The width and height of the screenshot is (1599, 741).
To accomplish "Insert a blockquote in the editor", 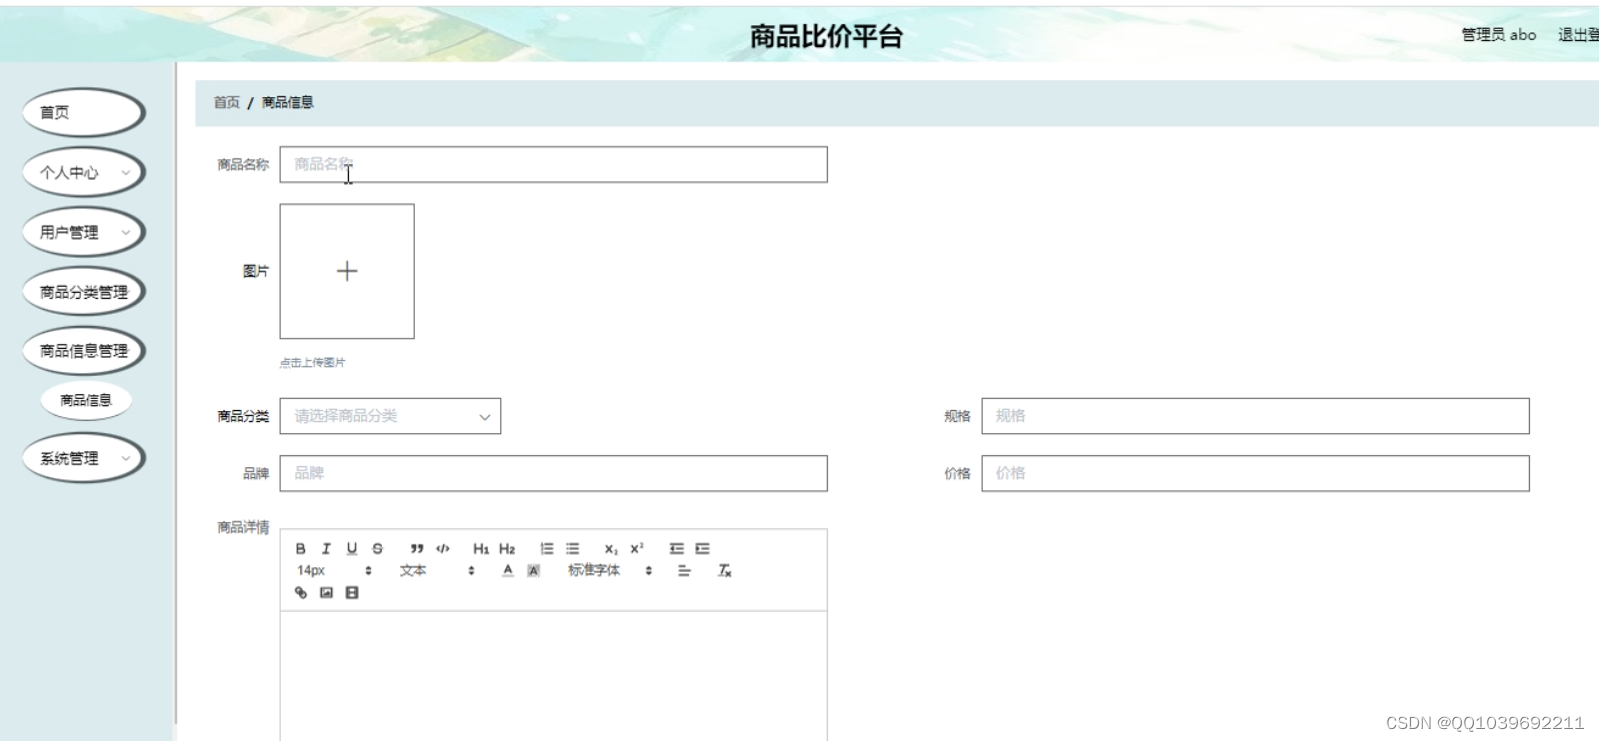I will pyautogui.click(x=417, y=548).
